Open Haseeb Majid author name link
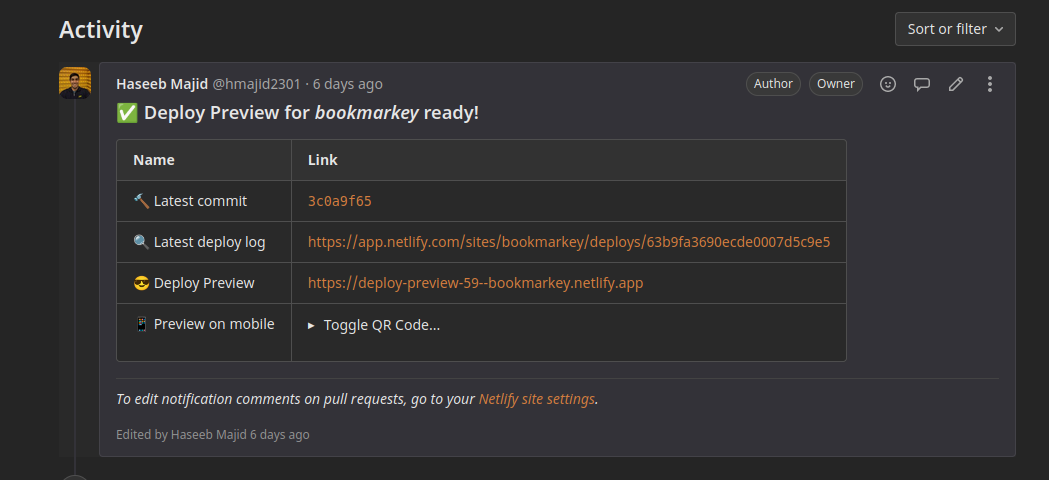1049x480 pixels. coord(162,84)
